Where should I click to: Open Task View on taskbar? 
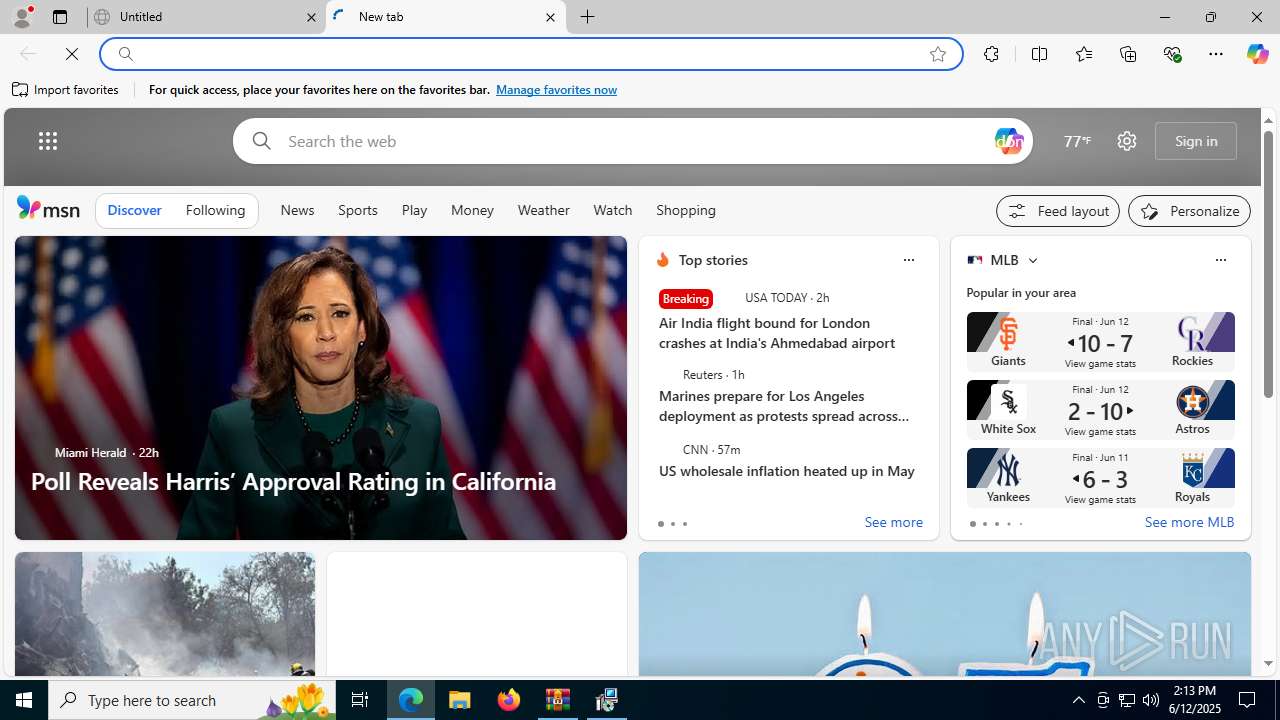[360, 700]
